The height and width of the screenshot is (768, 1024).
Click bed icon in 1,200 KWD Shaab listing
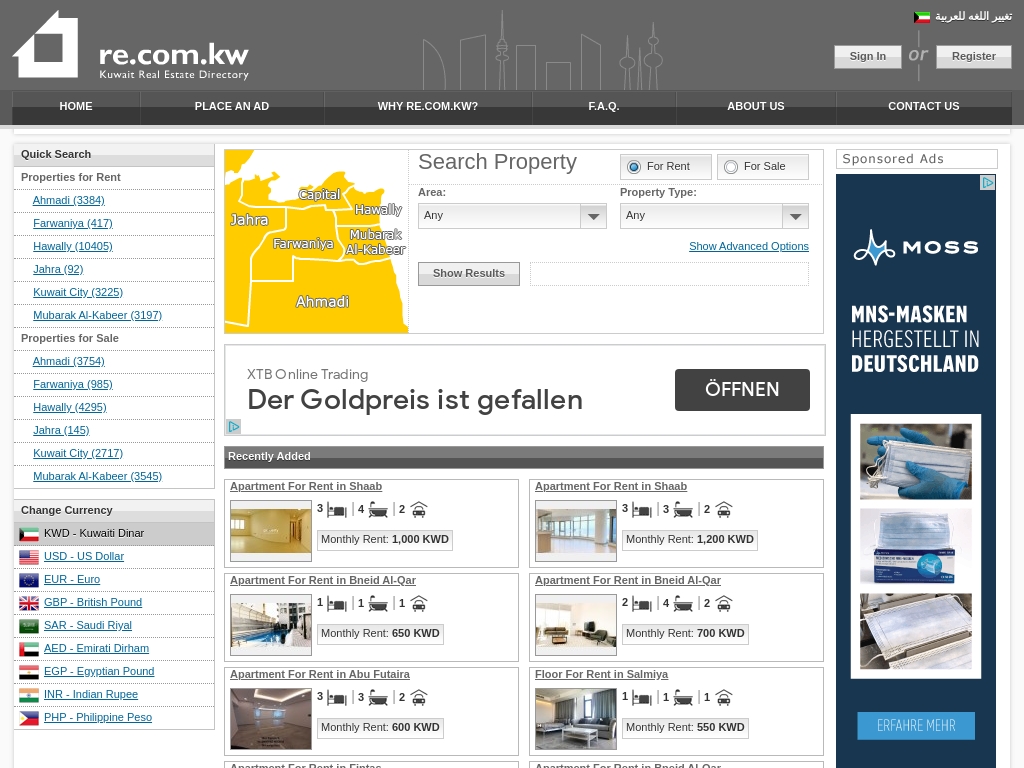pos(641,509)
